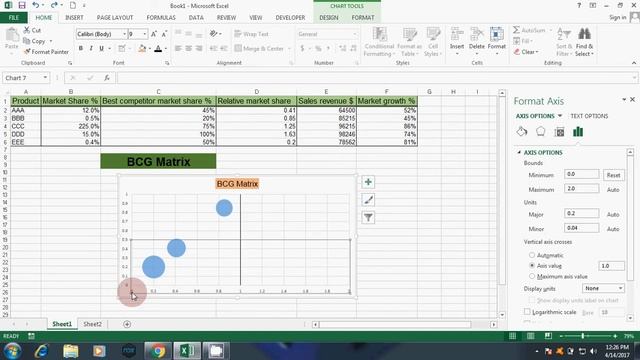This screenshot has height=360, width=640.
Task: Open the Format Axis pane options arrow
Action: click(x=624, y=100)
